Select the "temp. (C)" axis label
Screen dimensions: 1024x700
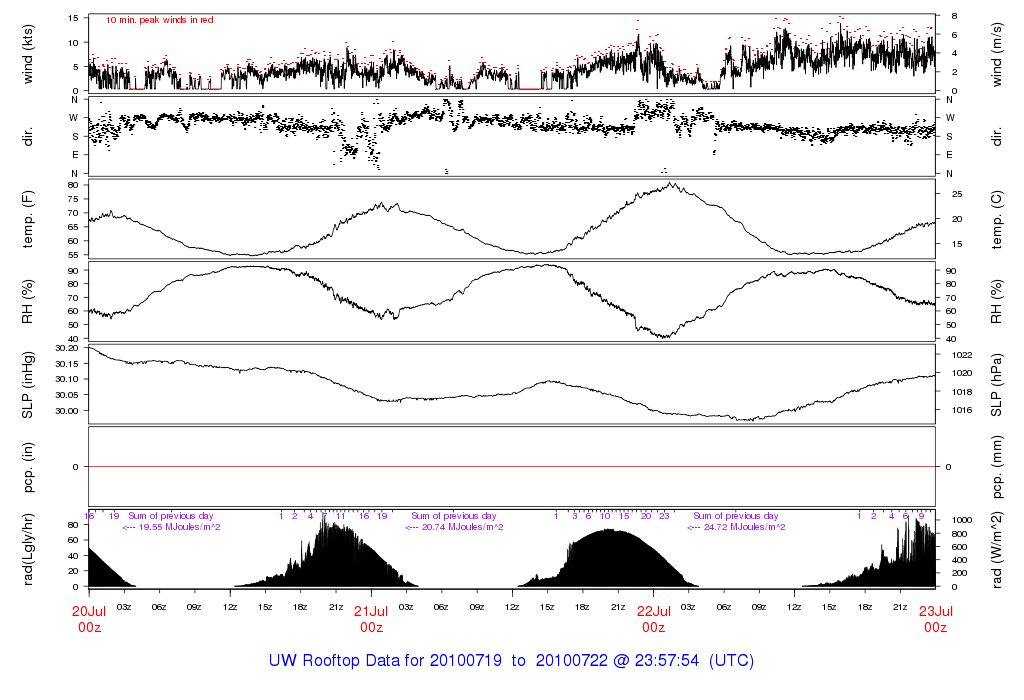pyautogui.click(x=997, y=219)
